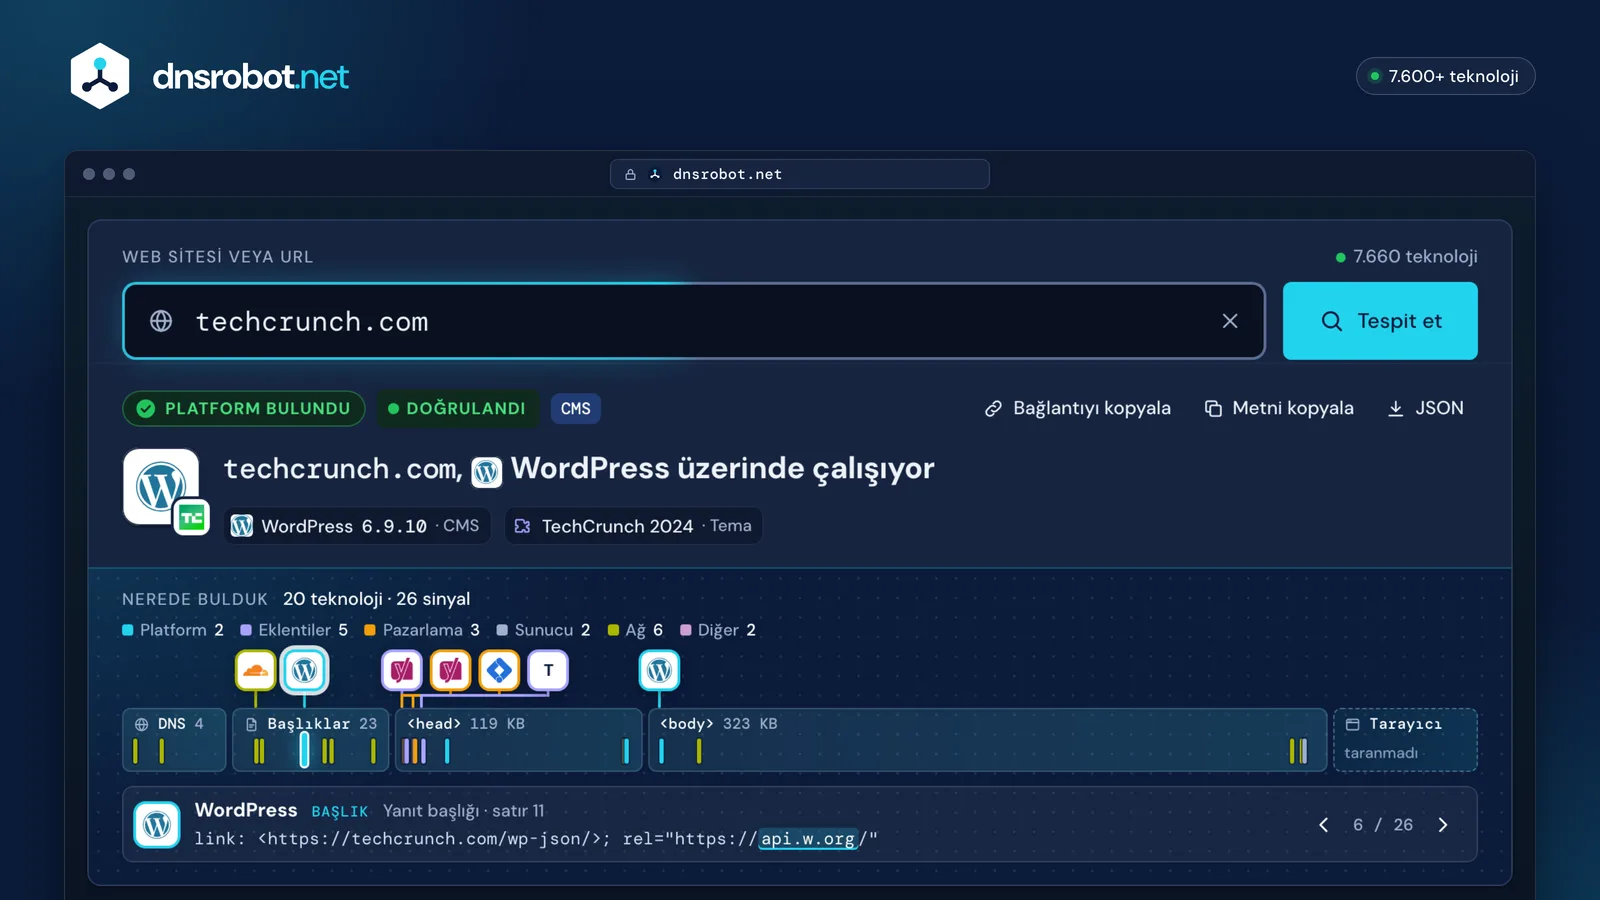Click the purple-bordered Yoast icon

click(x=402, y=671)
